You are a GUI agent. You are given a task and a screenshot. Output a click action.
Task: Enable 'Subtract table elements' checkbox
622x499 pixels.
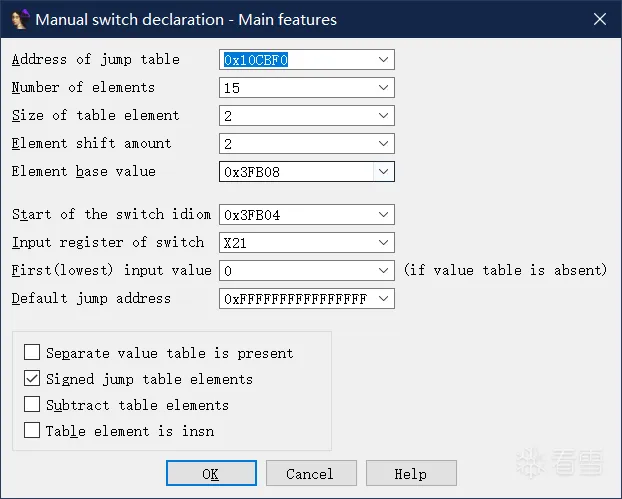click(x=32, y=404)
